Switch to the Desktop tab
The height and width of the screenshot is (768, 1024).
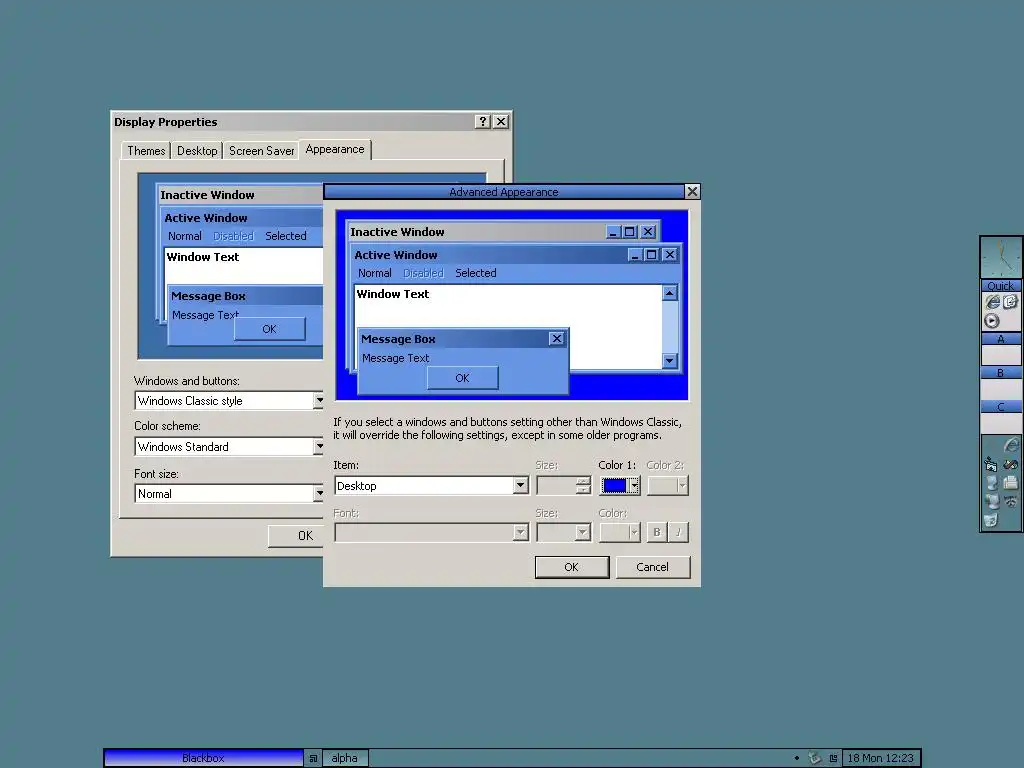click(x=197, y=151)
